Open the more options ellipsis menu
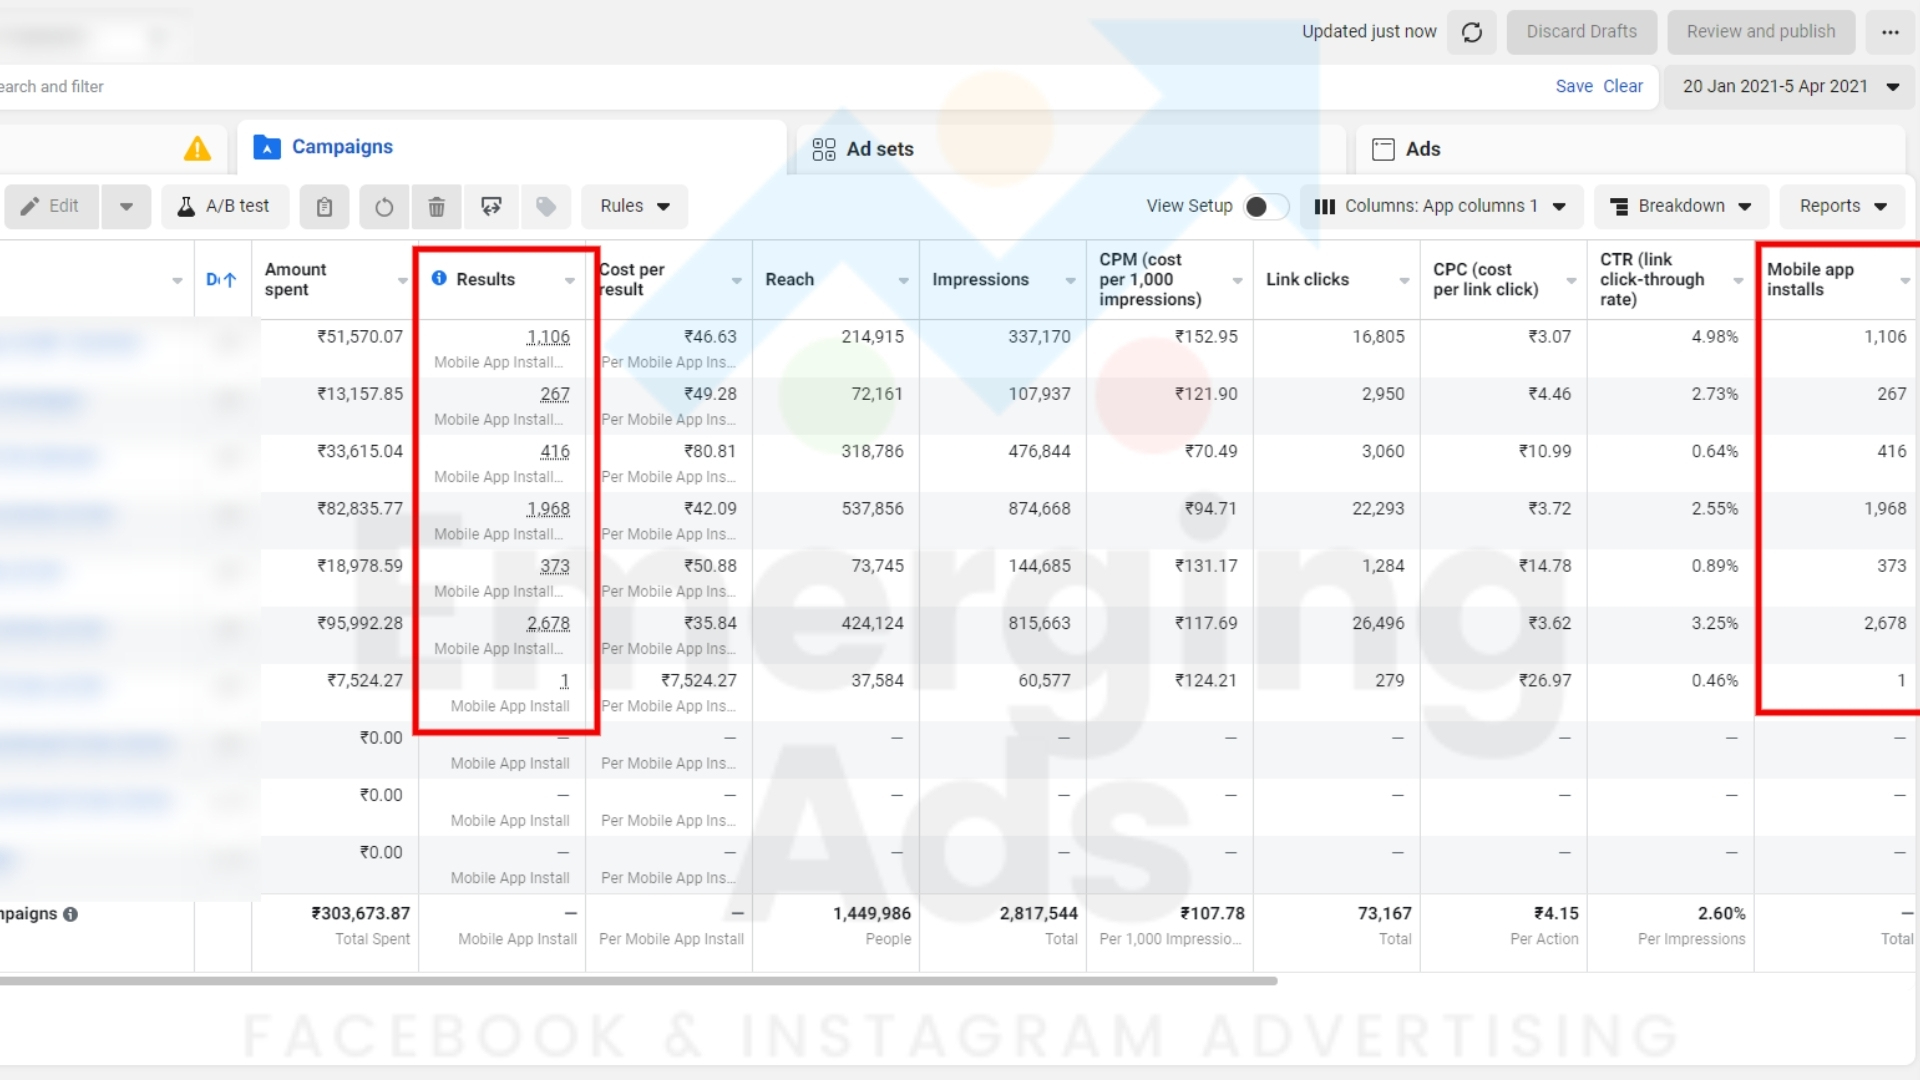Image resolution: width=1920 pixels, height=1080 pixels. click(1890, 31)
